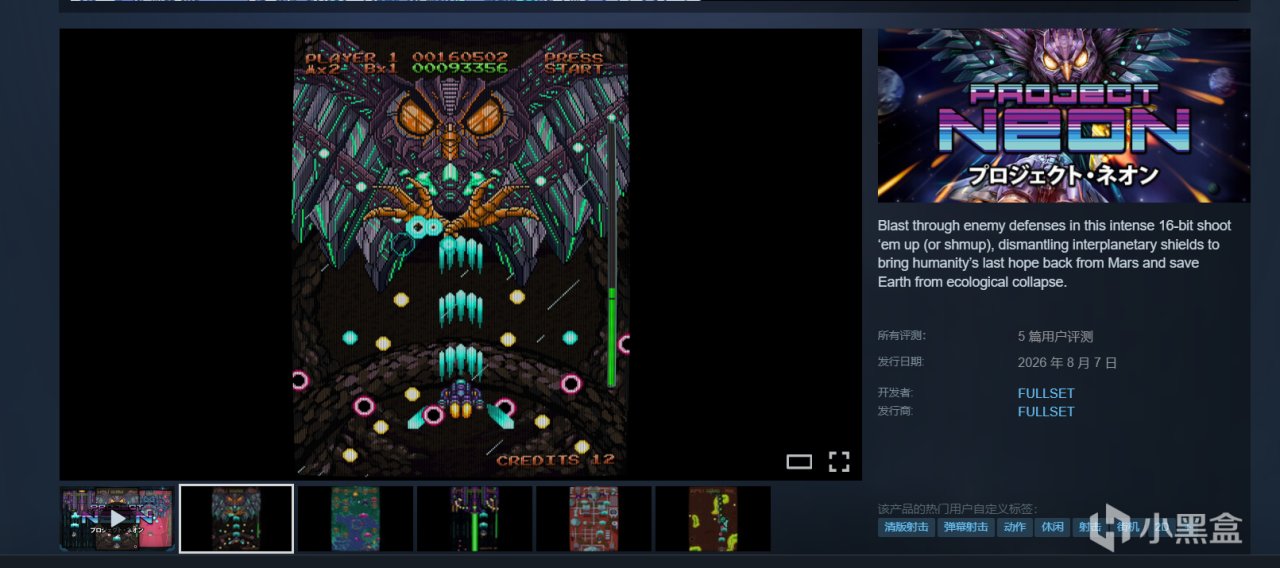Select the green laser beam screenshot thumbnail
This screenshot has width=1280, height=568.
point(474,518)
